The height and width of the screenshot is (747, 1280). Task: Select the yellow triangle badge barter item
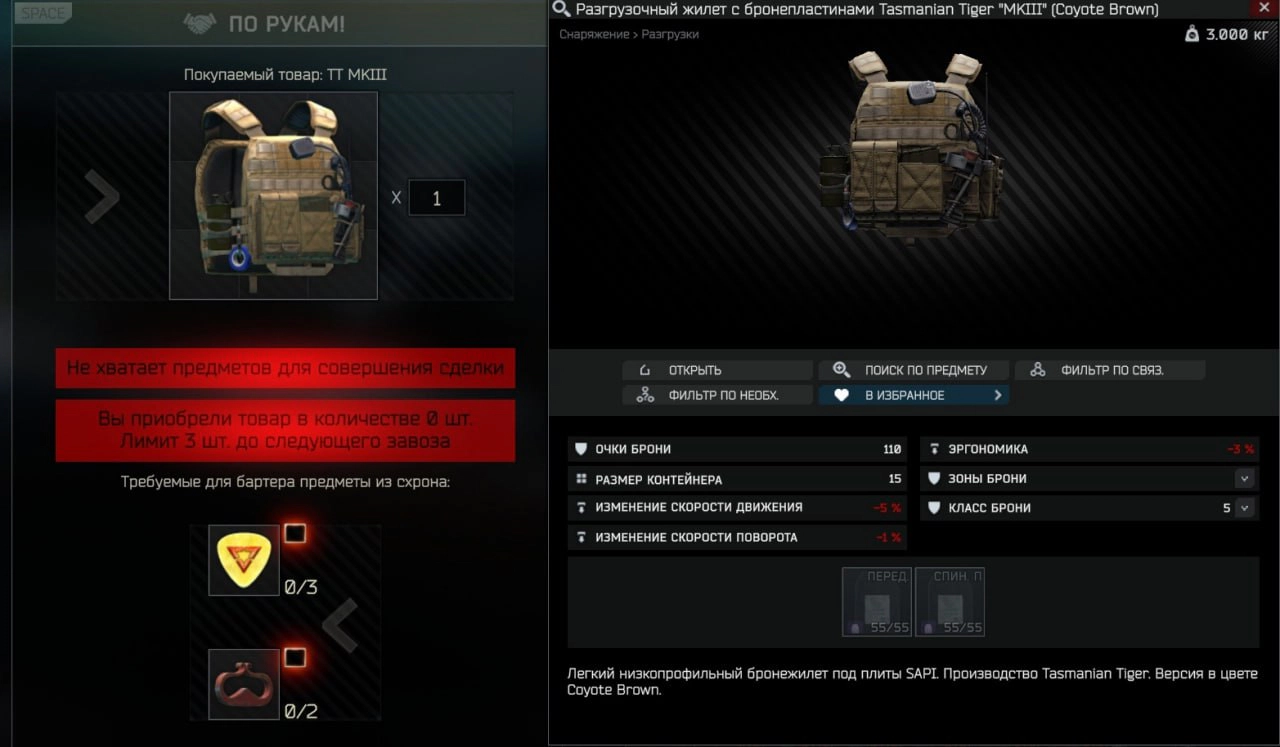(244, 561)
